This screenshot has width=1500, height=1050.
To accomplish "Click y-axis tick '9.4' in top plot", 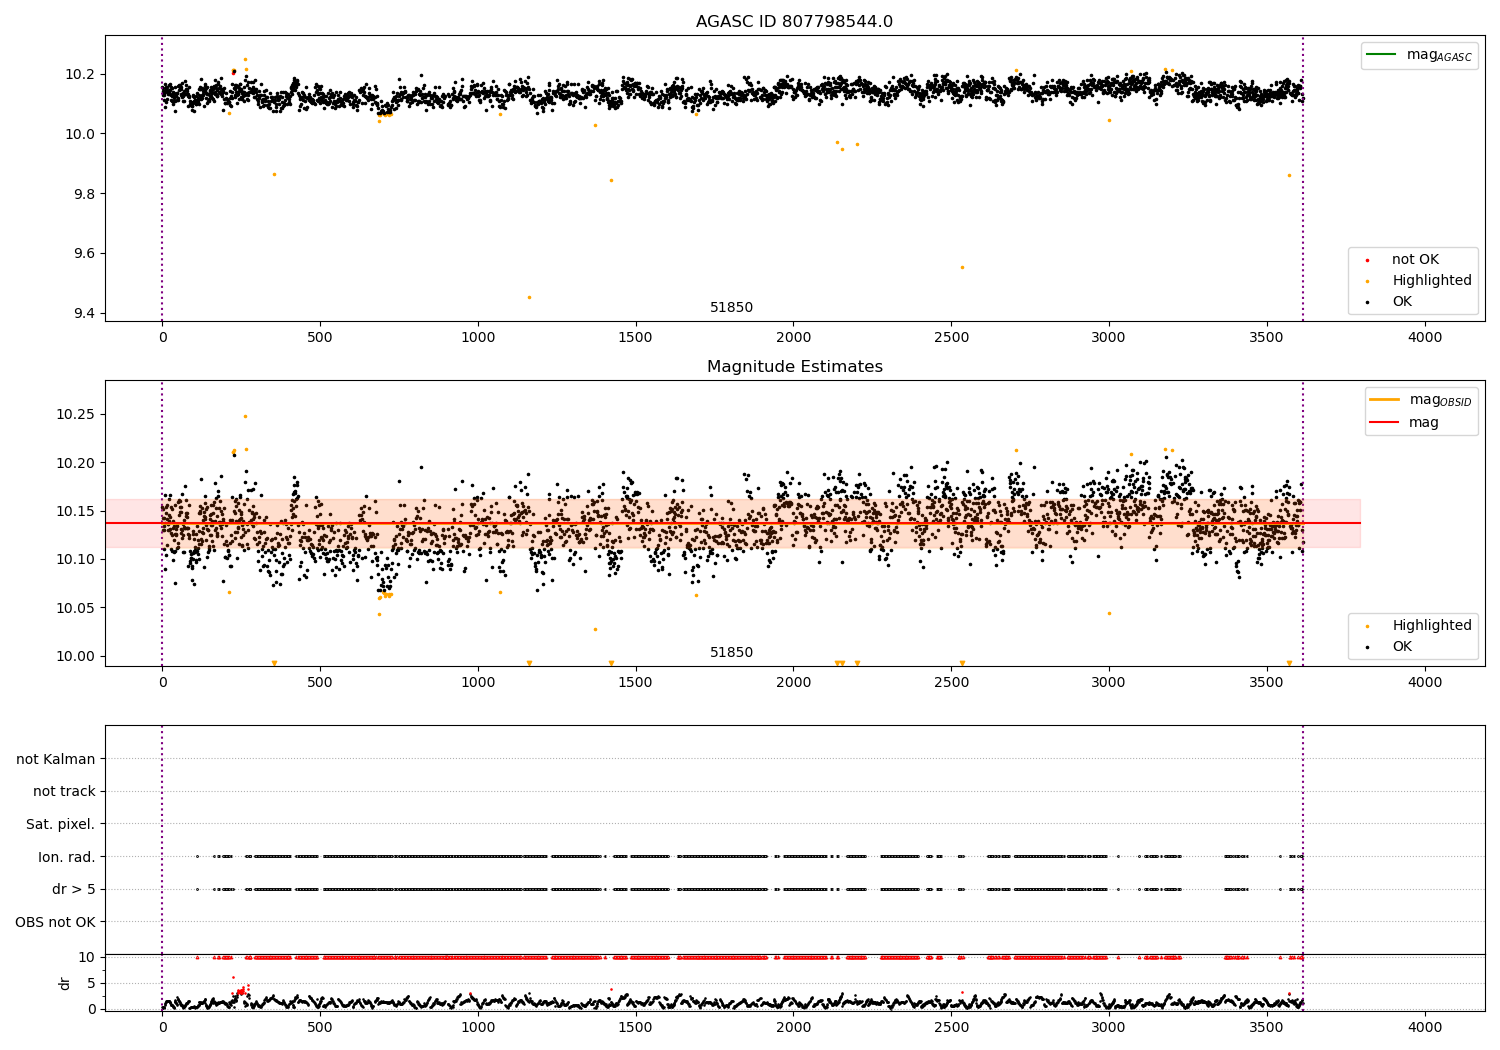I will tap(84, 314).
